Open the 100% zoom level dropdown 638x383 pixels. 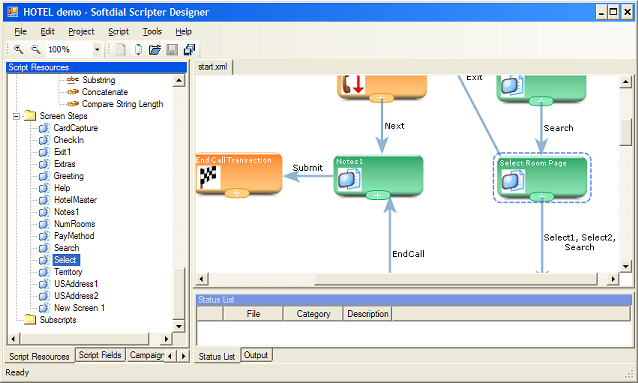coord(97,50)
